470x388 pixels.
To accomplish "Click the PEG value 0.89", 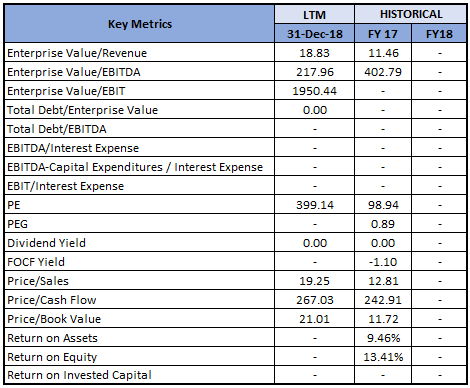I will coord(383,224).
